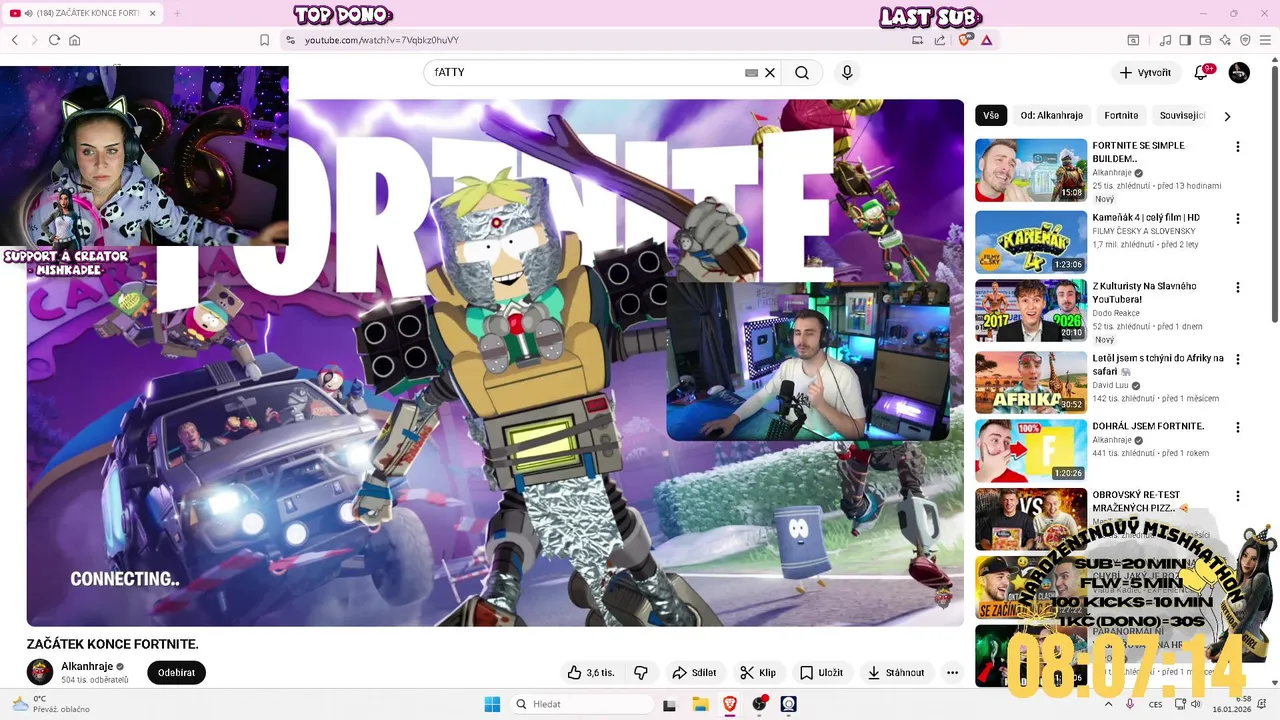This screenshot has height=720, width=1280.
Task: Click the Vytvořit create button
Action: pyautogui.click(x=1145, y=73)
